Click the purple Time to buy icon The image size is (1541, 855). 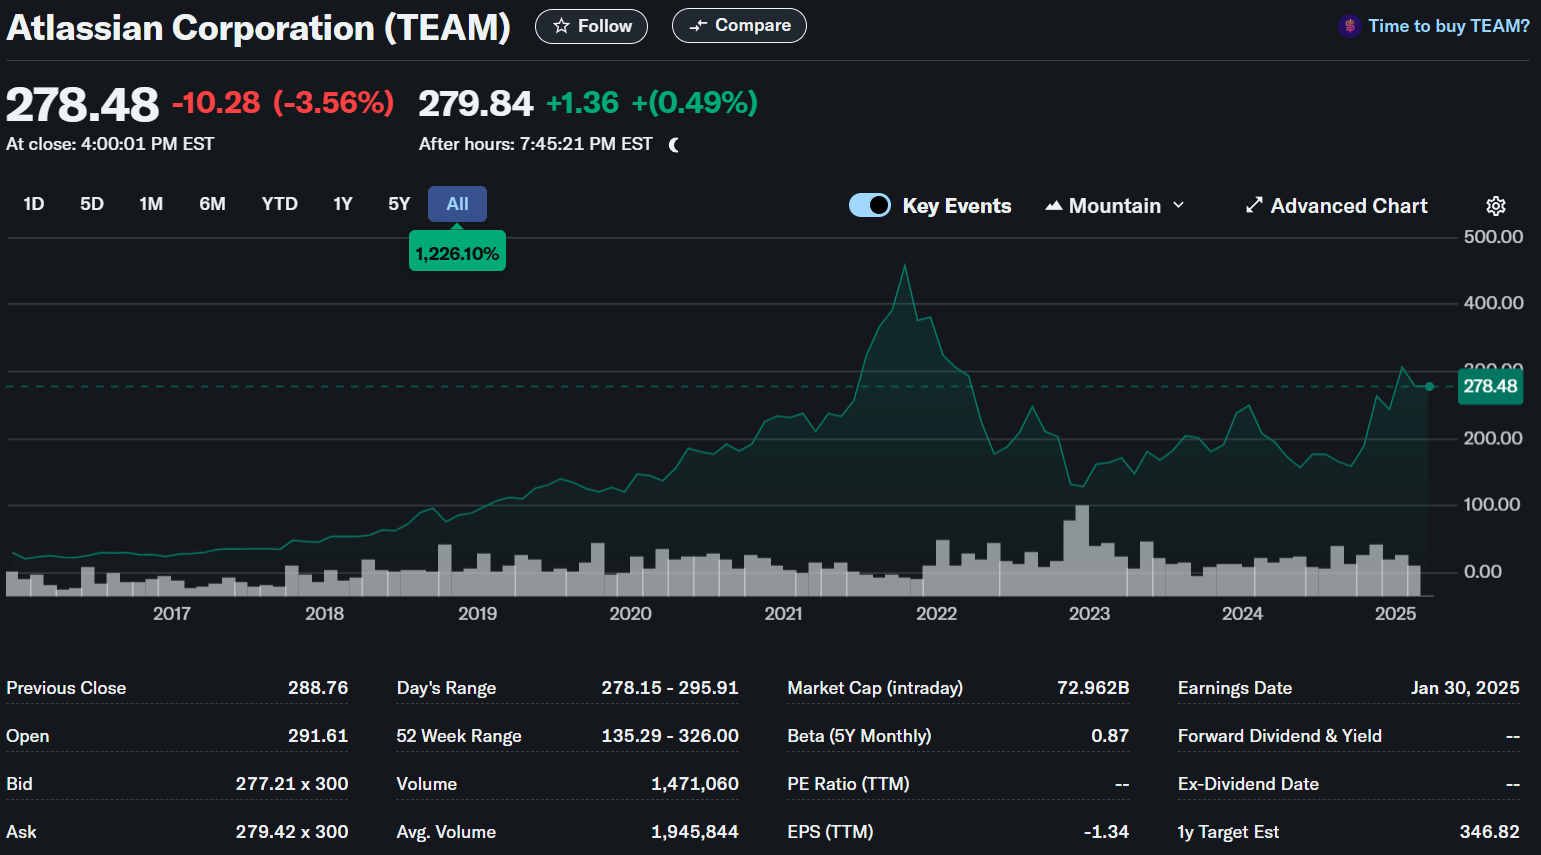1350,26
